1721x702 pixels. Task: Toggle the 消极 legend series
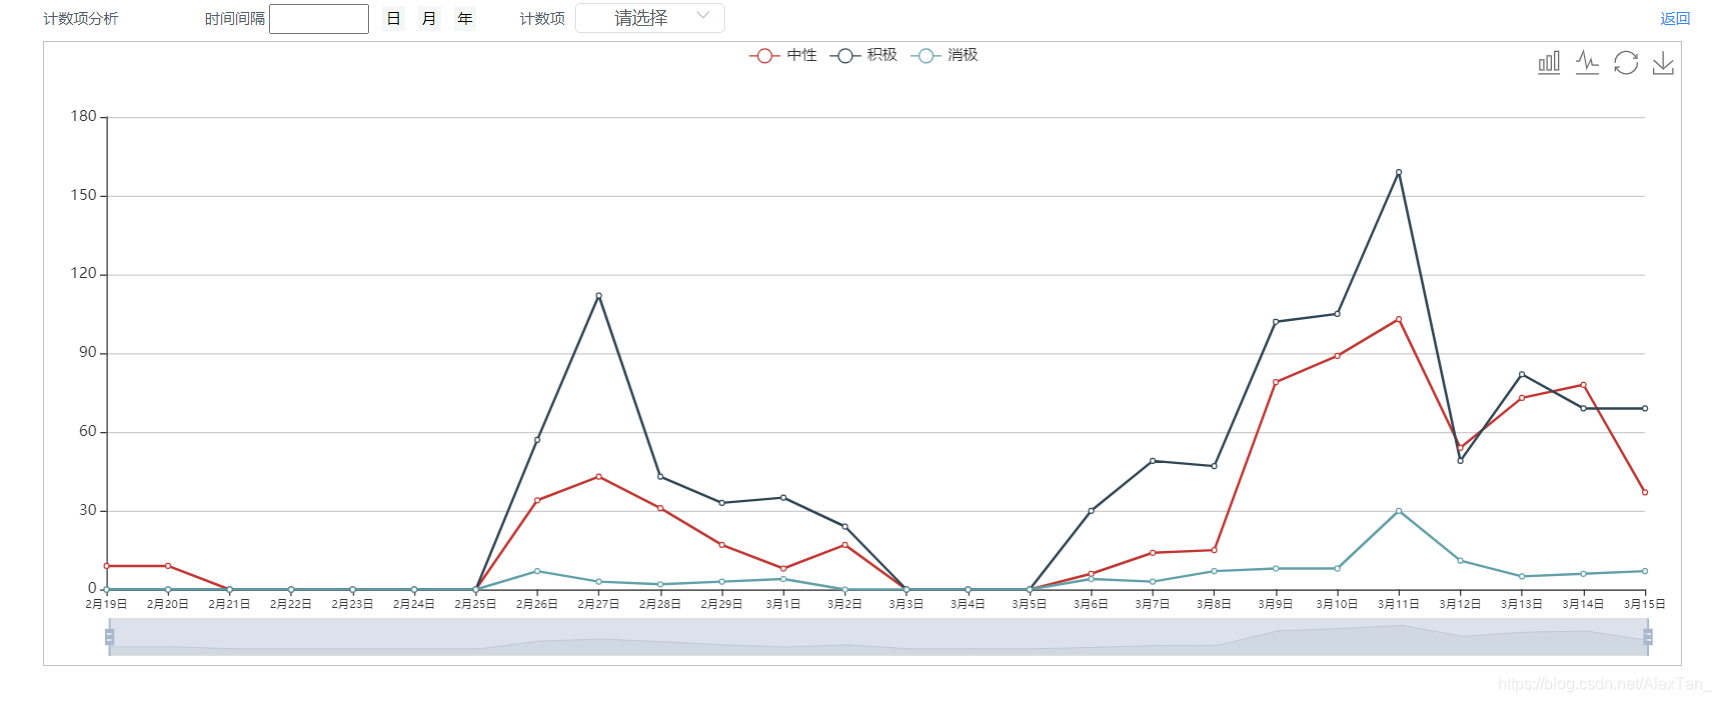click(944, 55)
